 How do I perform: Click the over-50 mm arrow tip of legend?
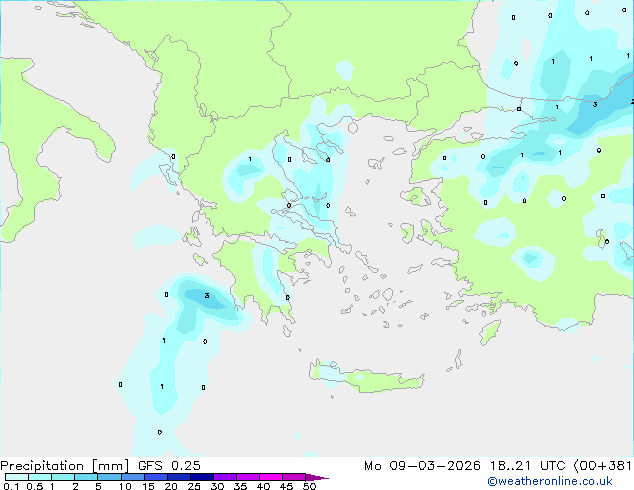pyautogui.click(x=317, y=477)
